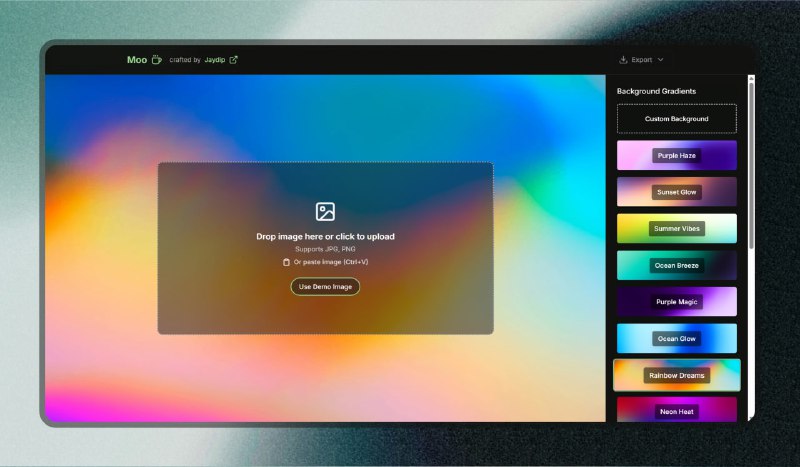Viewport: 800px width, 467px height.
Task: Choose the Ocean Glow gradient
Action: [x=676, y=338]
